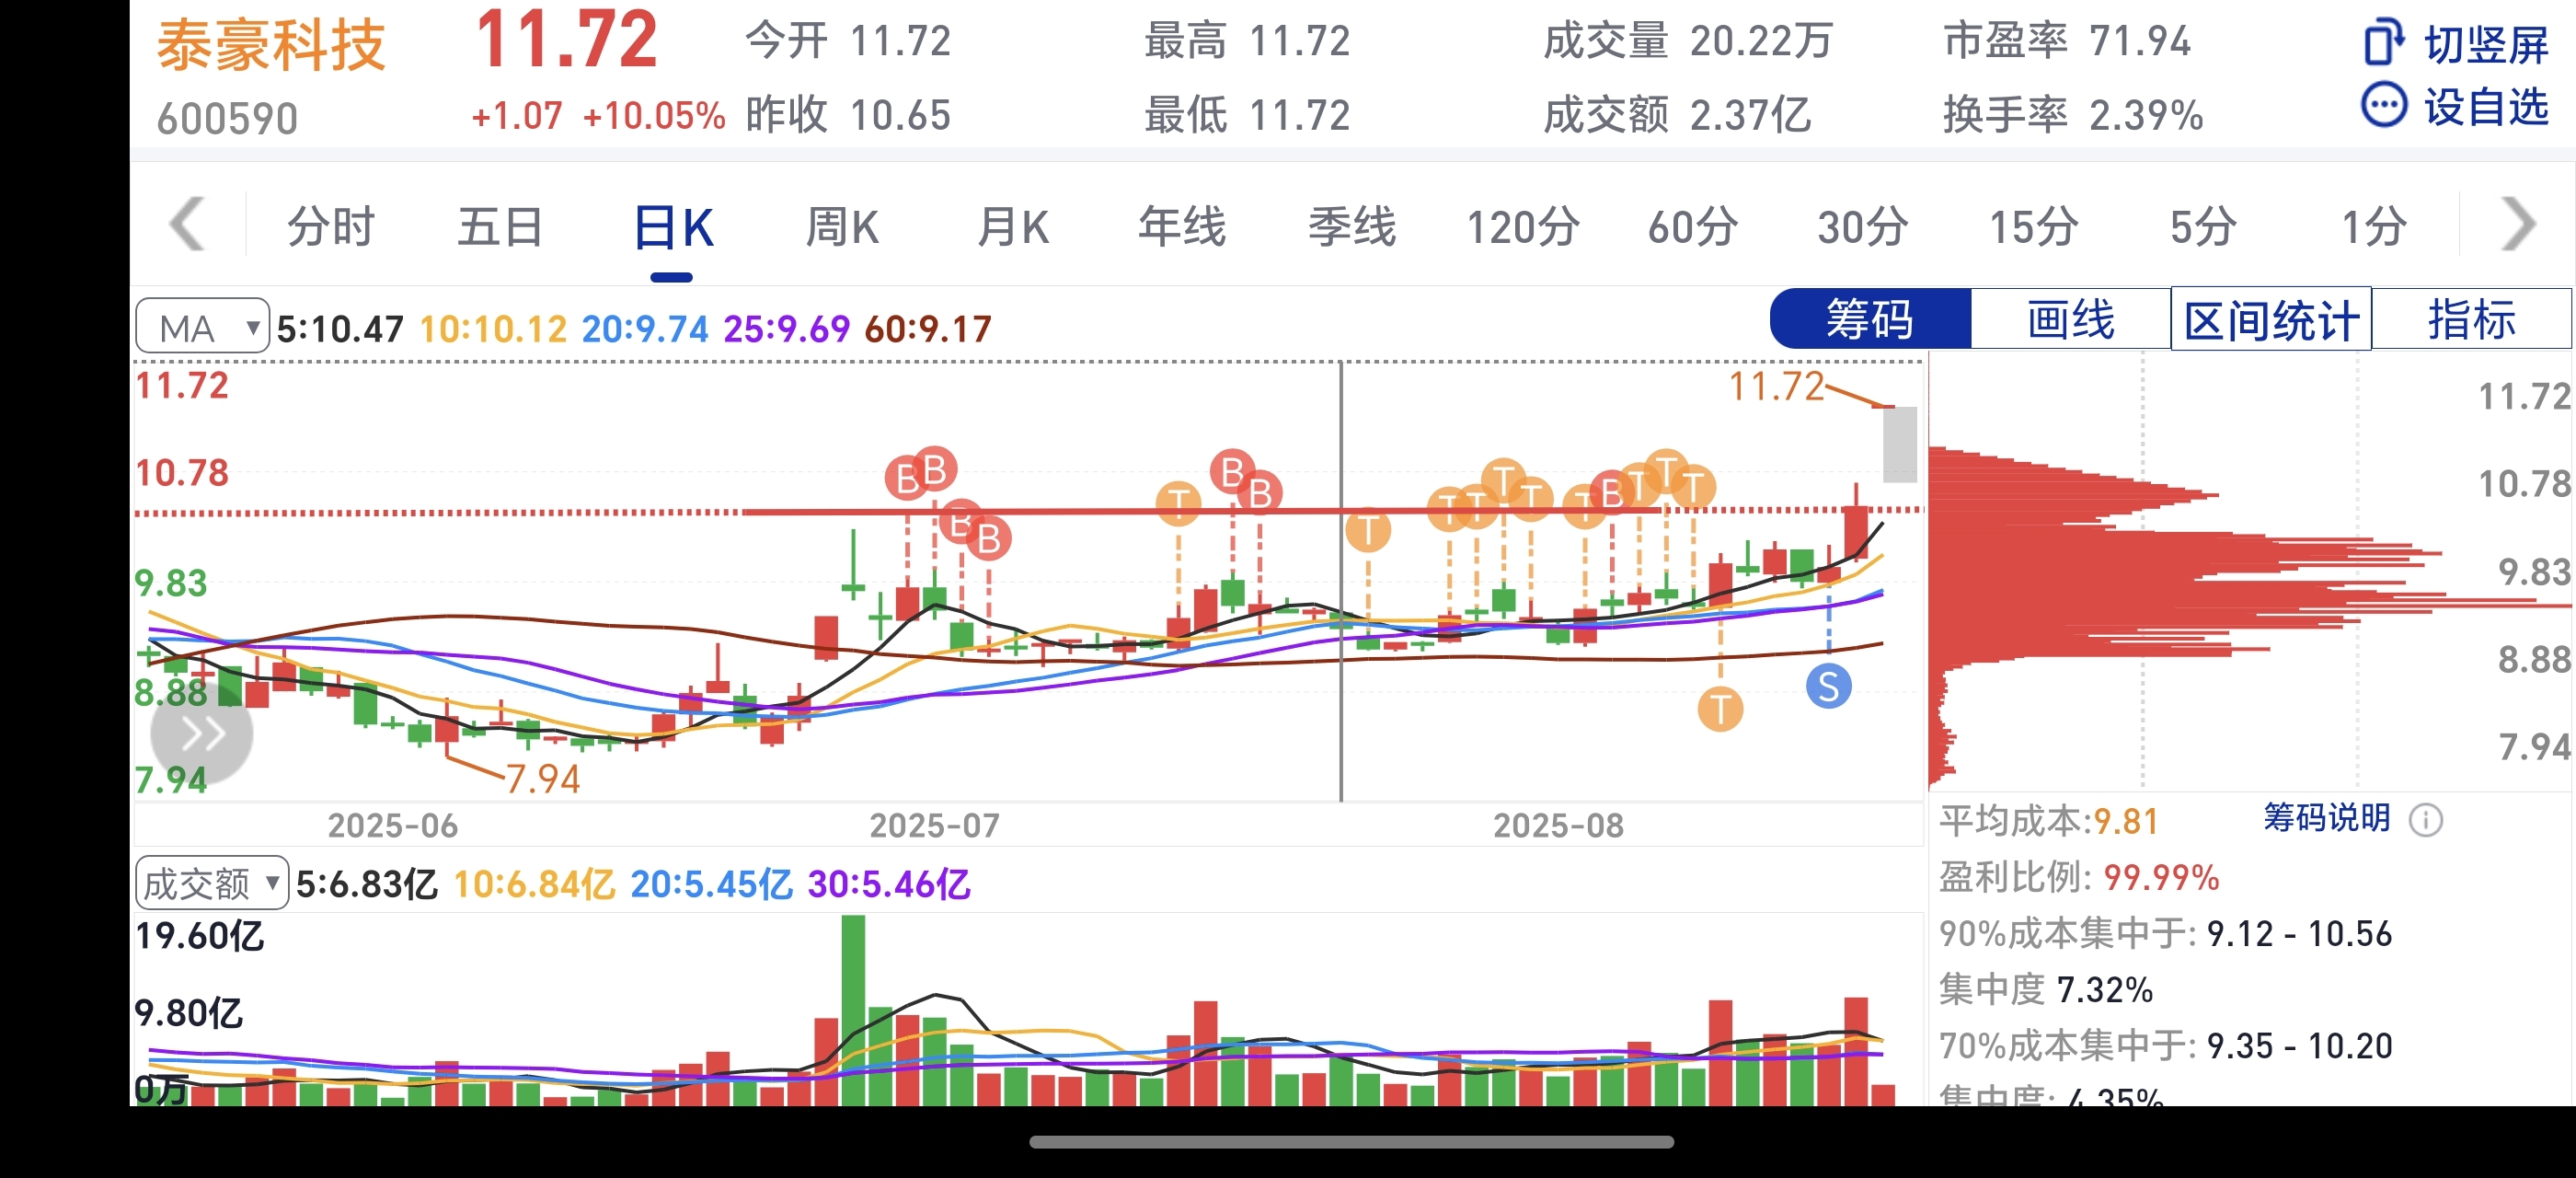Tap the 平均成本 value 9.81

tap(2125, 821)
